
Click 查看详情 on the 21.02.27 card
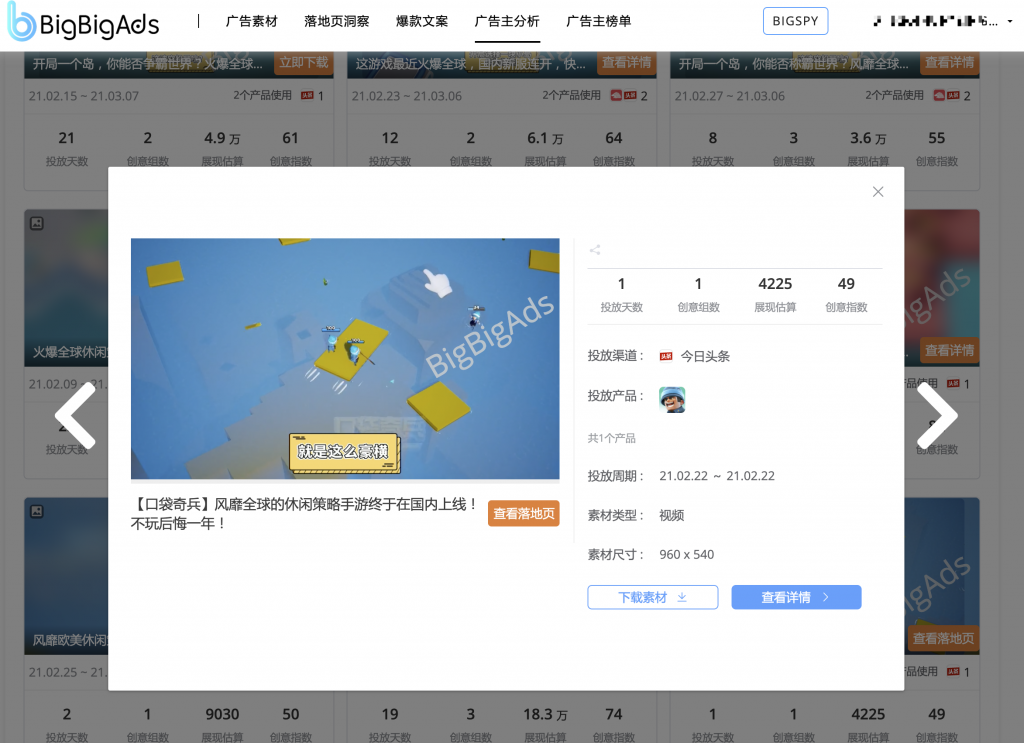click(x=949, y=63)
